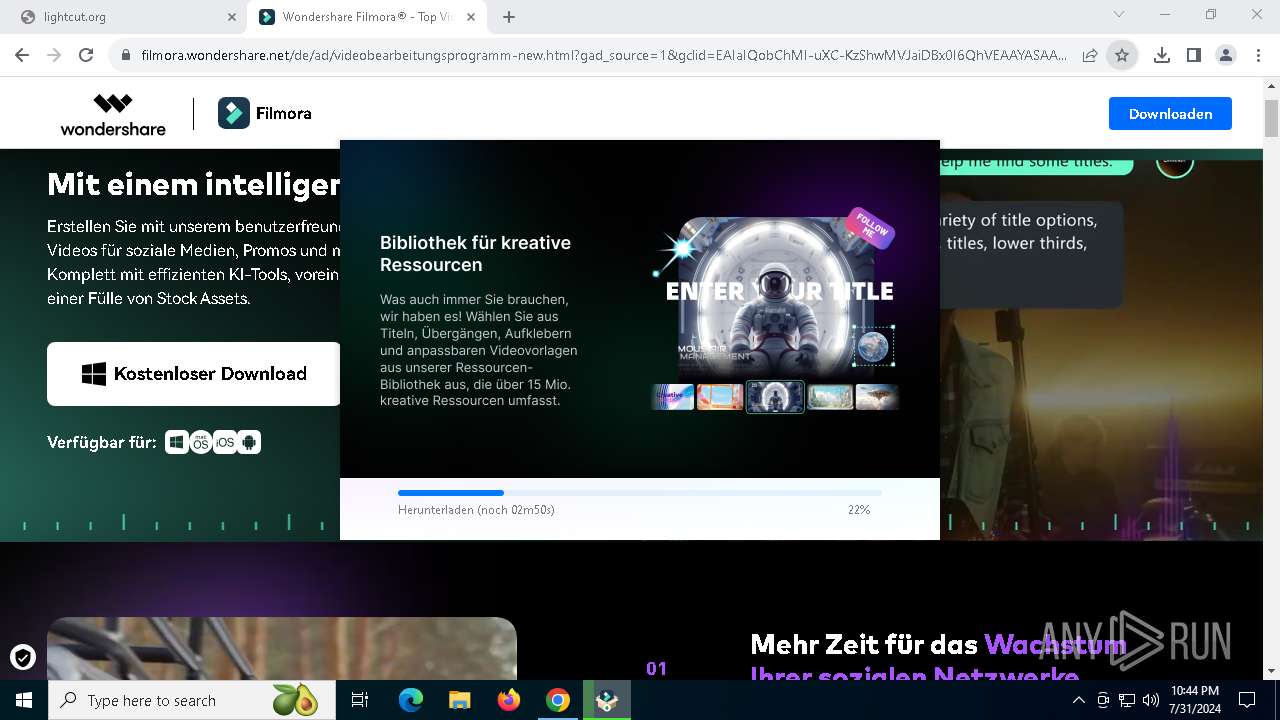Show hidden system tray icons

point(1078,700)
